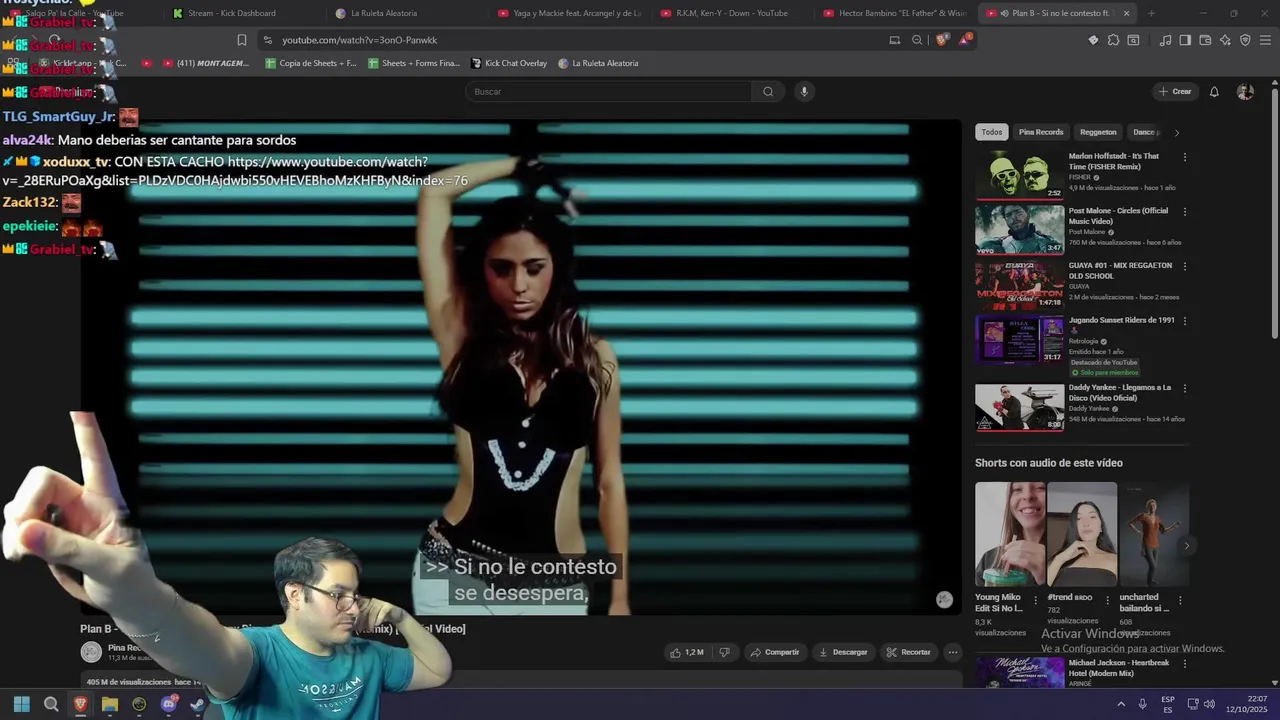
Task: Open Discord from the taskbar
Action: click(168, 704)
